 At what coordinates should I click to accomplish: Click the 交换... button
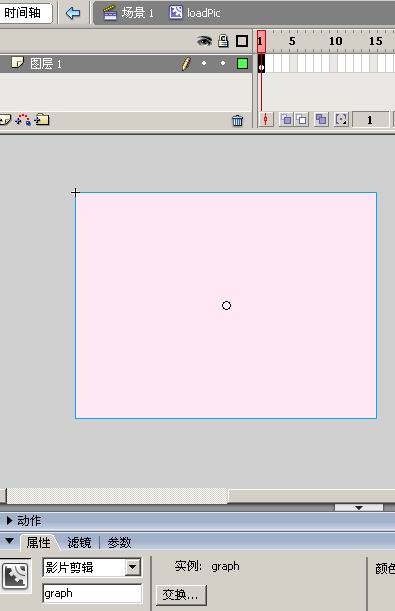point(181,595)
